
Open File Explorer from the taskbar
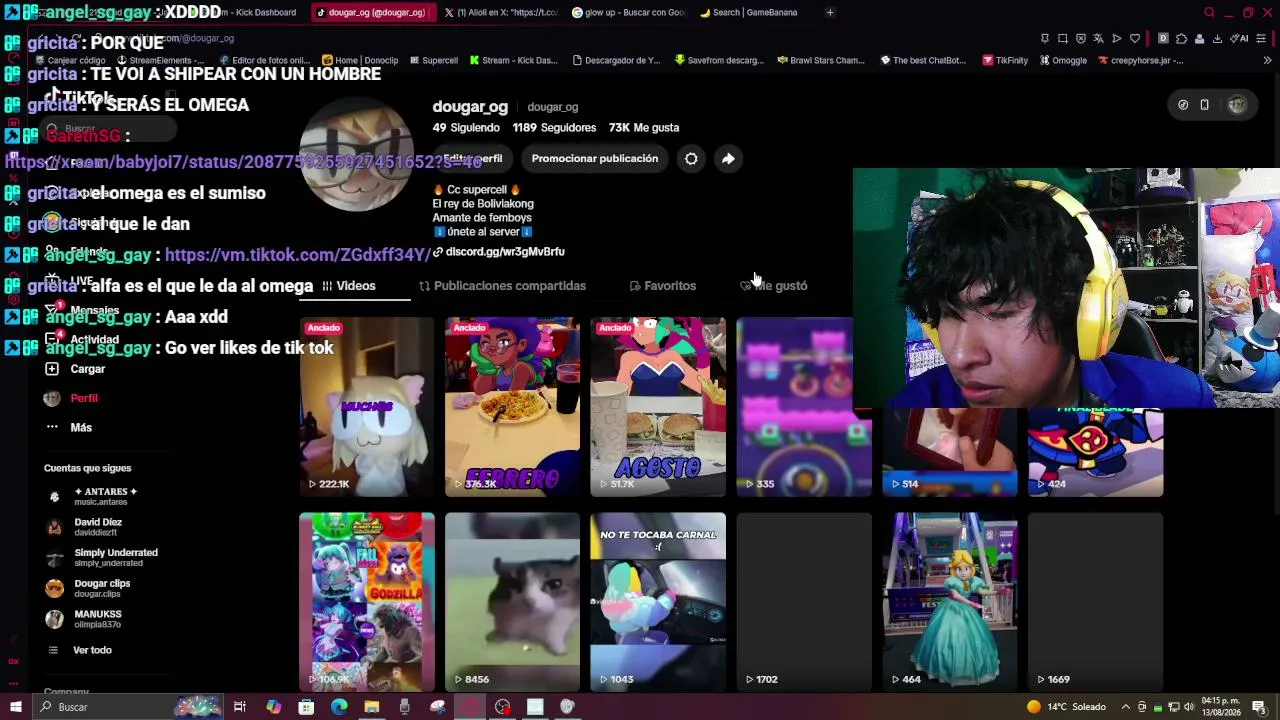click(372, 707)
